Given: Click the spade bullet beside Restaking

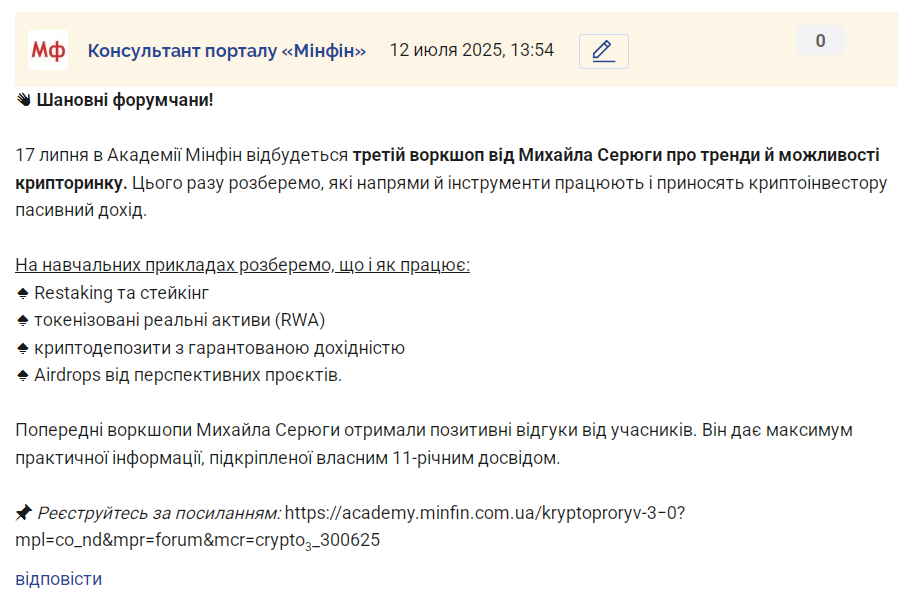Looking at the screenshot, I should 23,293.
